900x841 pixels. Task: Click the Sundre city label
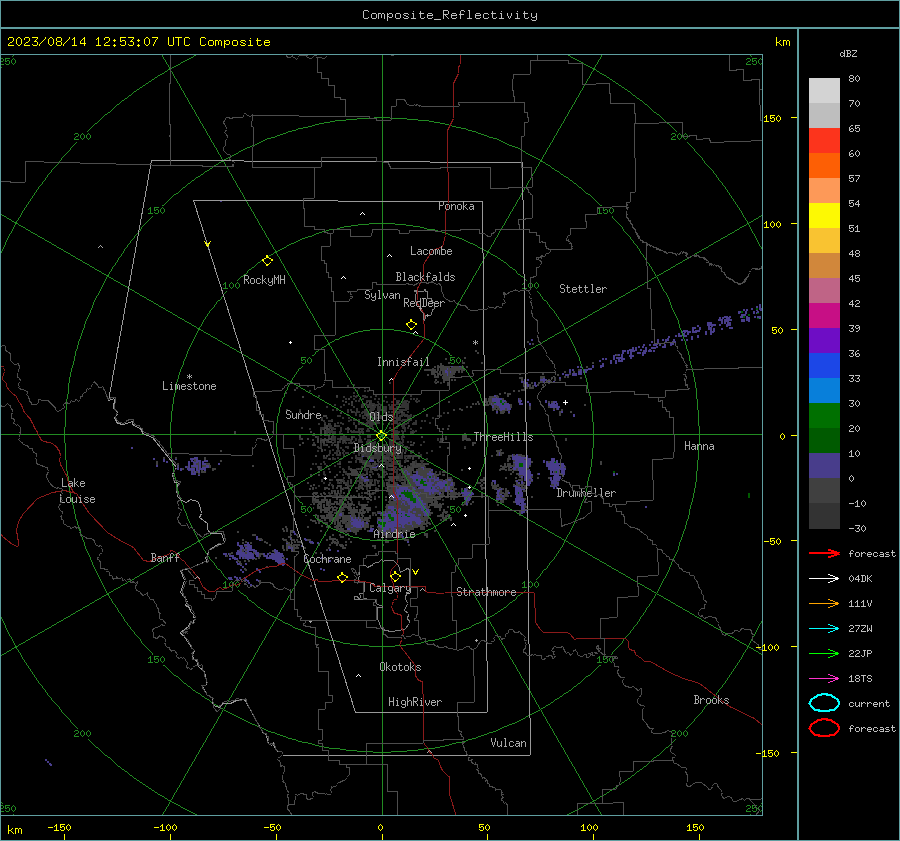coord(303,414)
